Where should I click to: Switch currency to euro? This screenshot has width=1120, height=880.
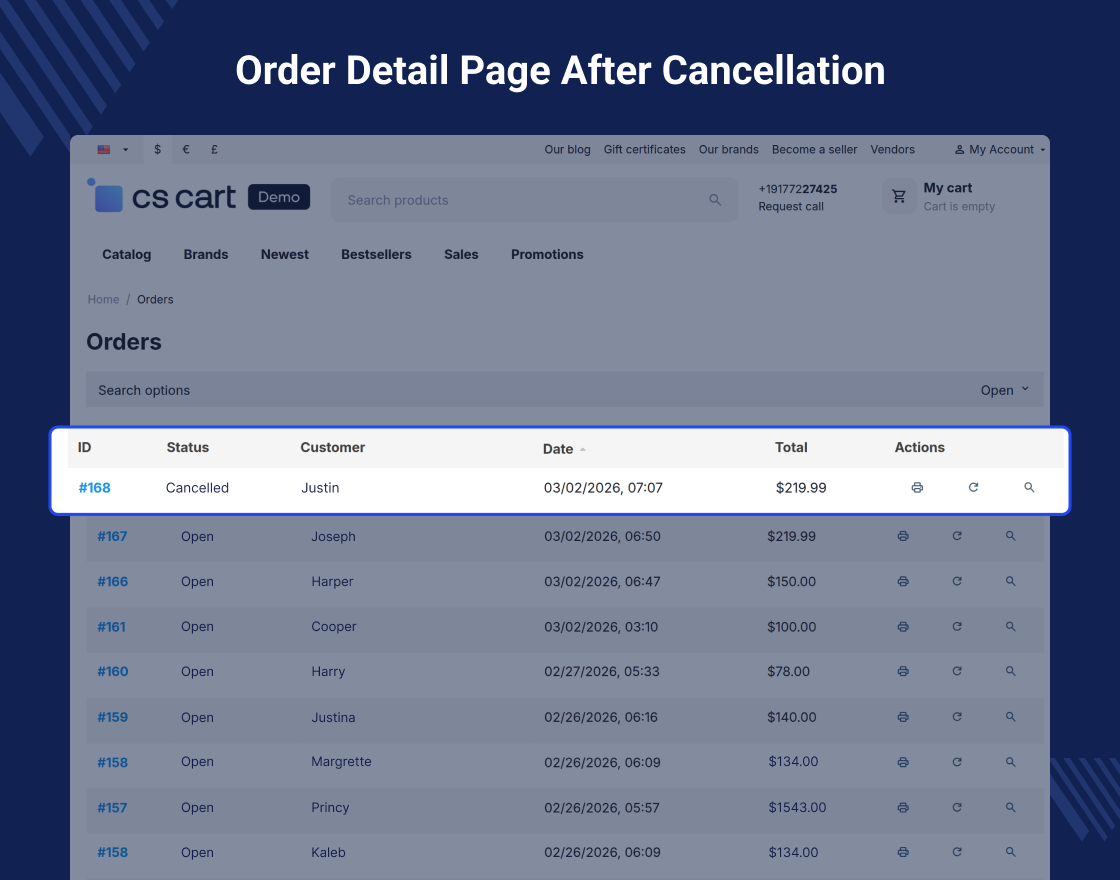pyautogui.click(x=186, y=149)
